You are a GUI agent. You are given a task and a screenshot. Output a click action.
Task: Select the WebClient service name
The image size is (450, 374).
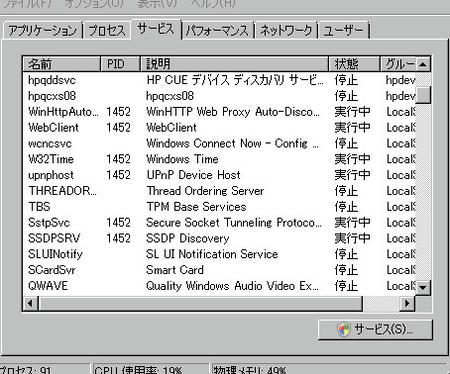[53, 128]
